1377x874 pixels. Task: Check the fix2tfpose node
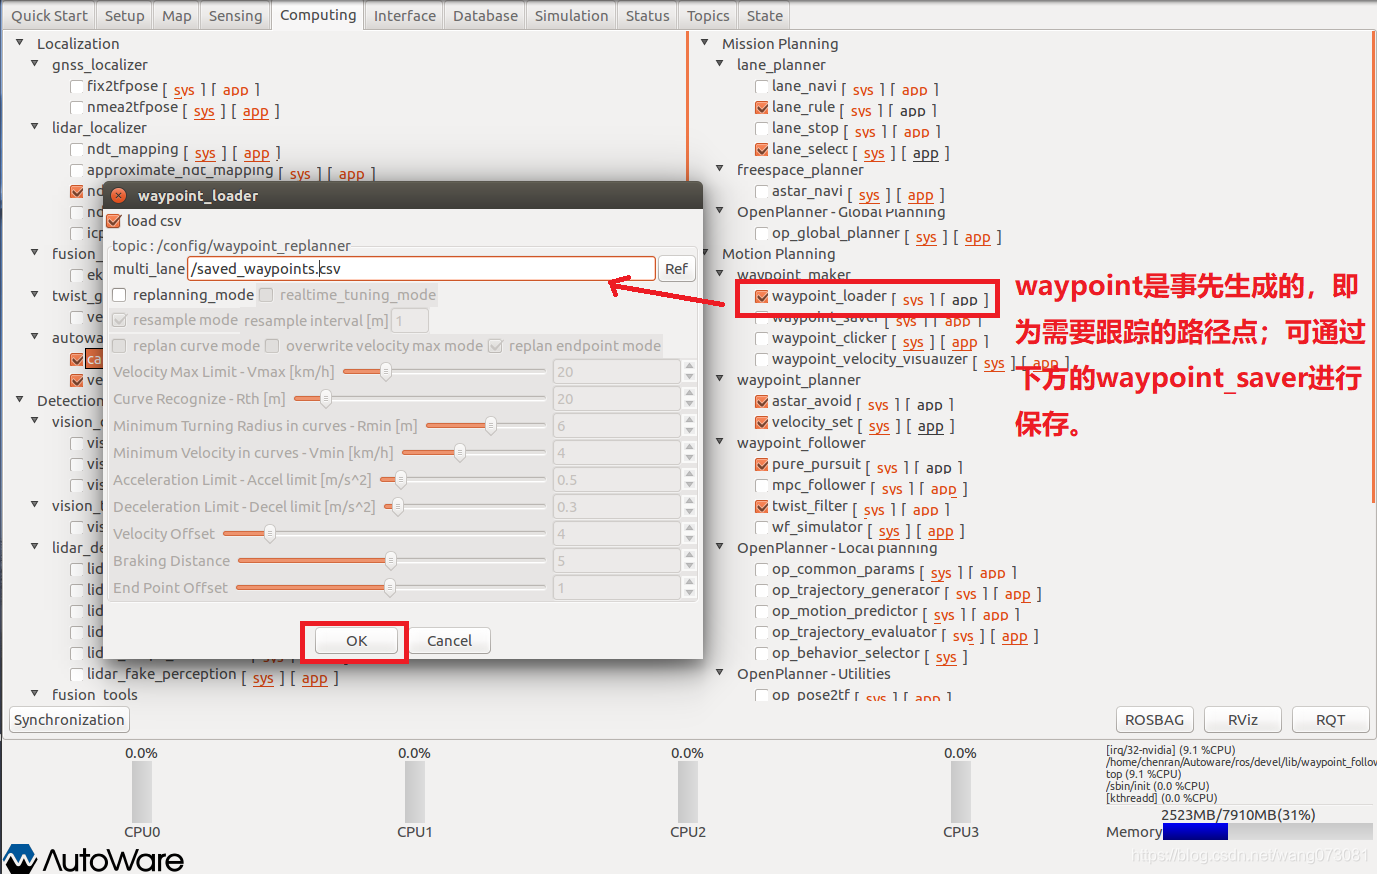(77, 87)
